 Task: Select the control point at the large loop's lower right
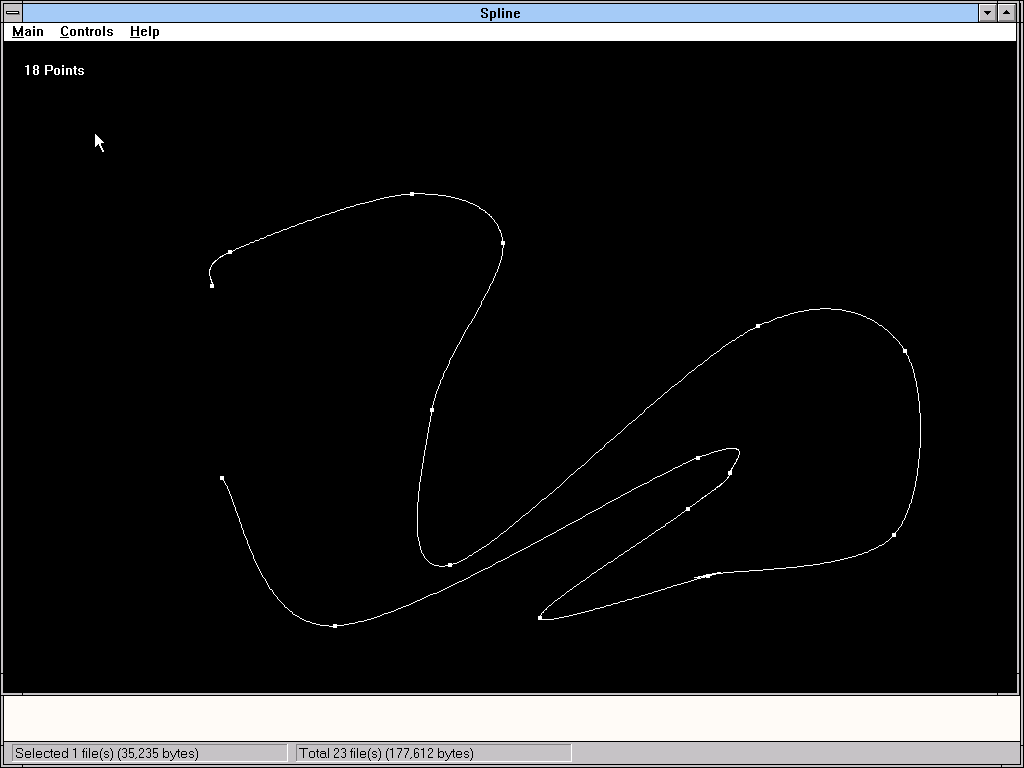click(894, 535)
